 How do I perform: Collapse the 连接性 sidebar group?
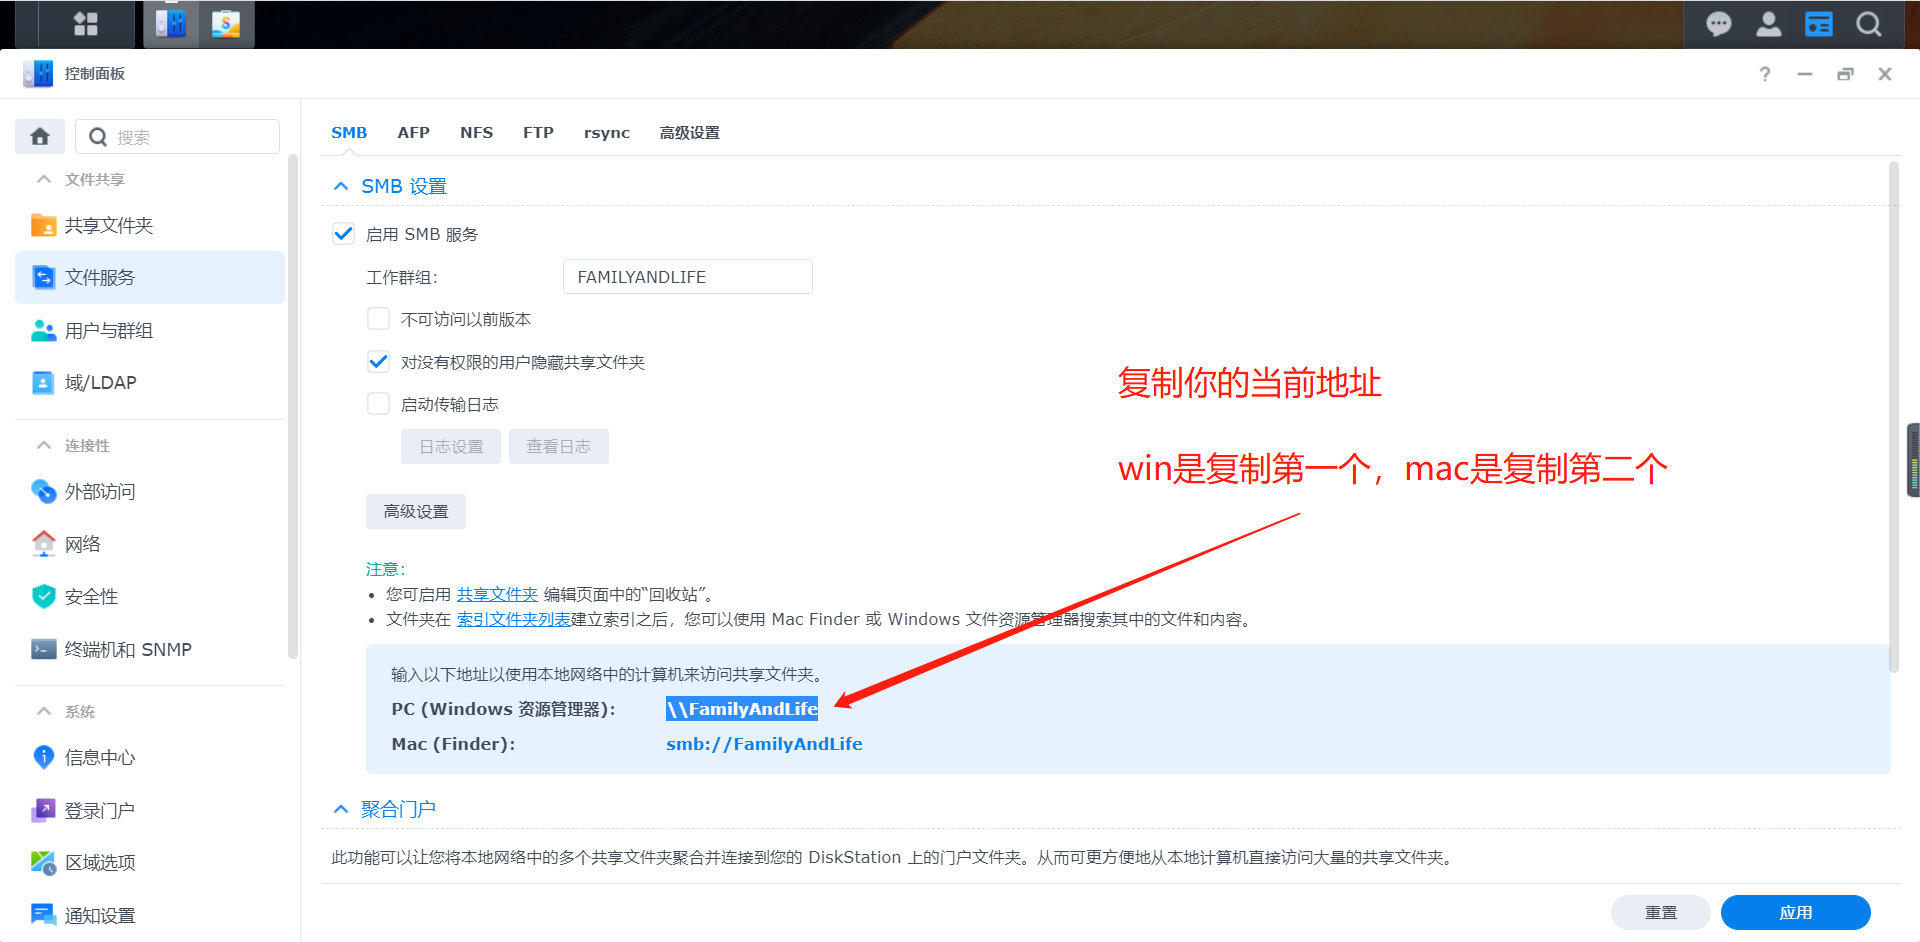click(x=44, y=445)
